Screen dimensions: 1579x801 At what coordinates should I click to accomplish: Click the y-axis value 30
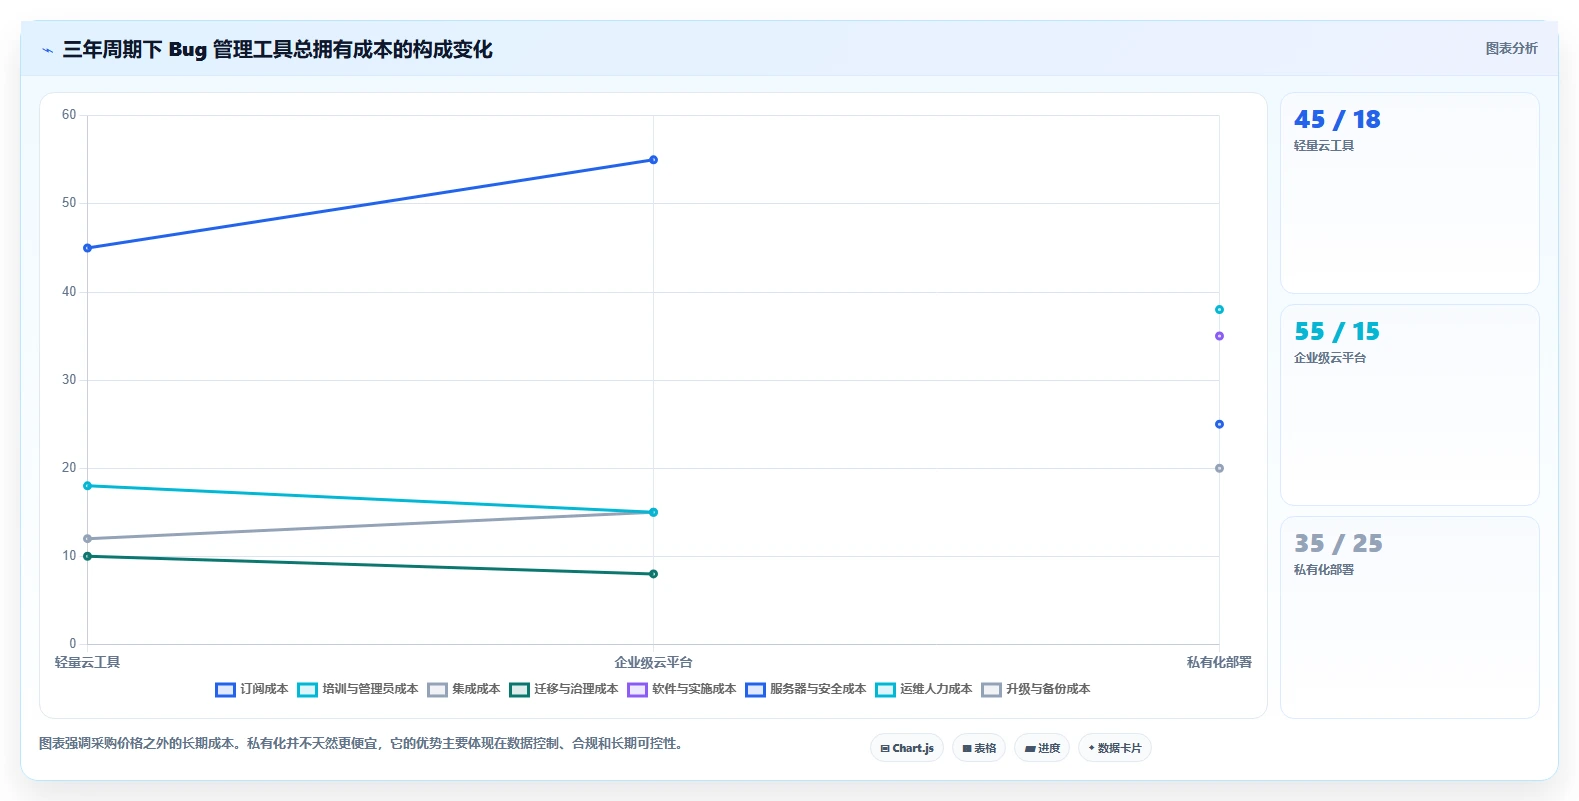pos(69,380)
